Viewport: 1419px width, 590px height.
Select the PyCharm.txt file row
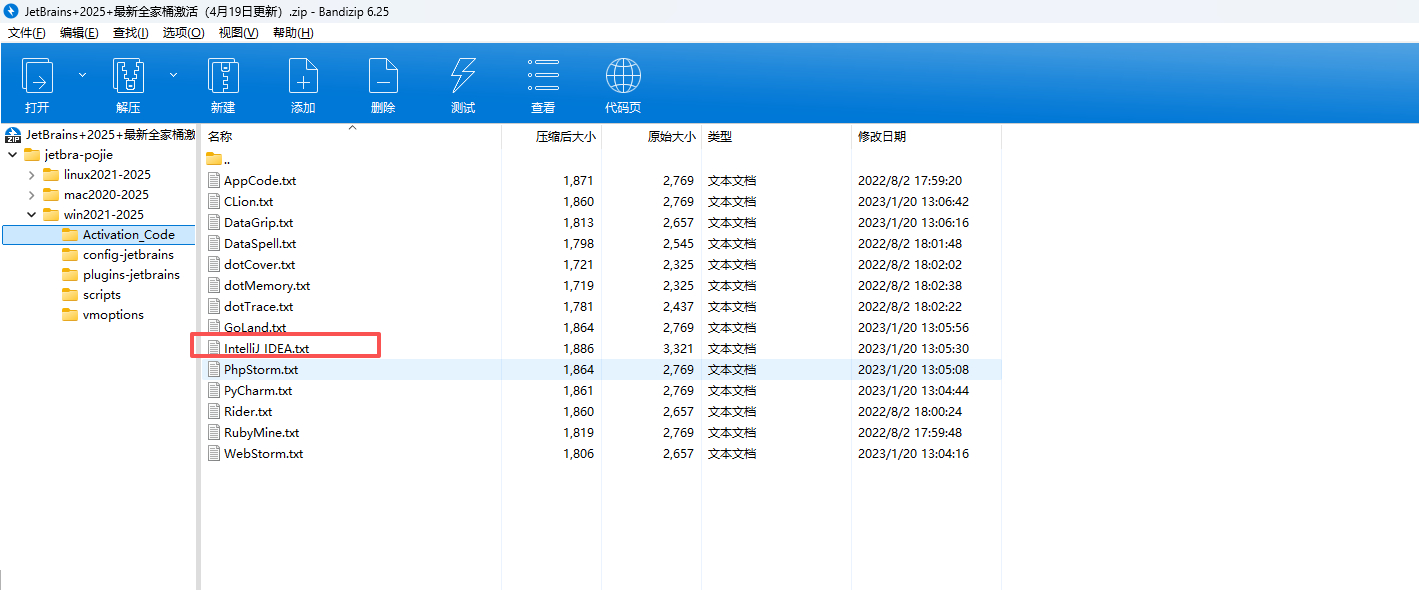pyautogui.click(x=258, y=391)
